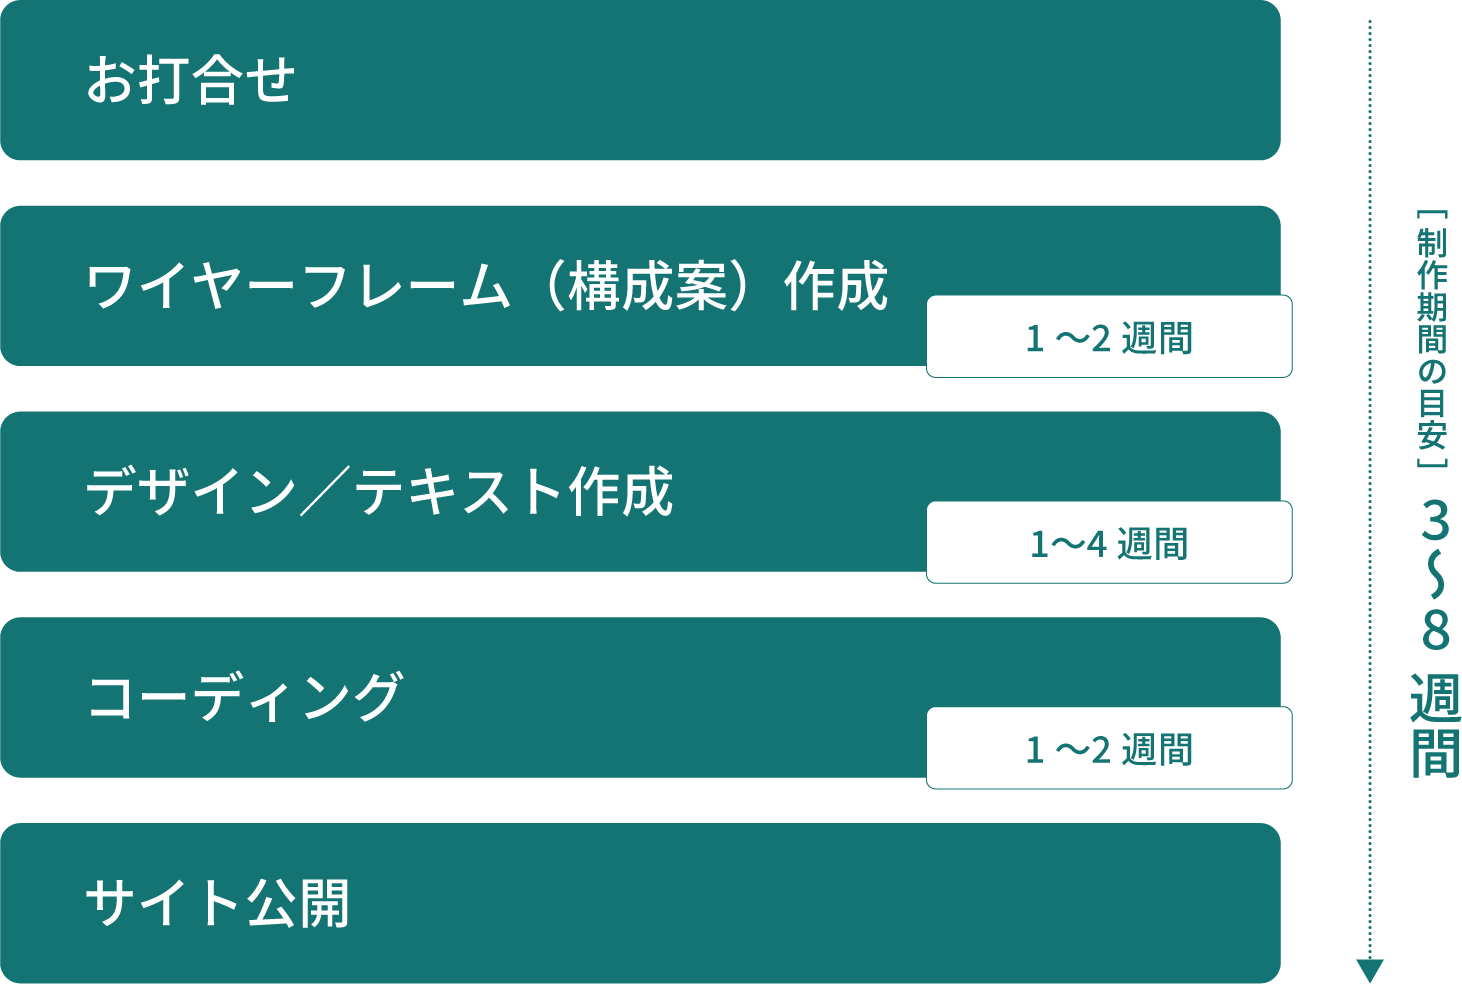Click the 1〜2週間 badge on the coding step
Image resolution: width=1462 pixels, height=984 pixels.
tap(1109, 749)
